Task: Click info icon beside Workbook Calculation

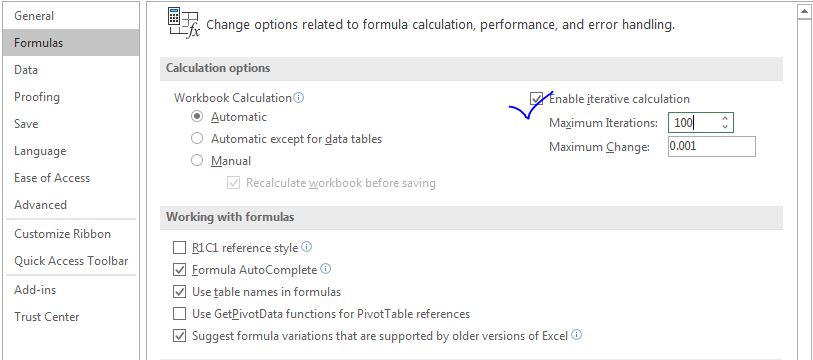Action: pos(299,98)
